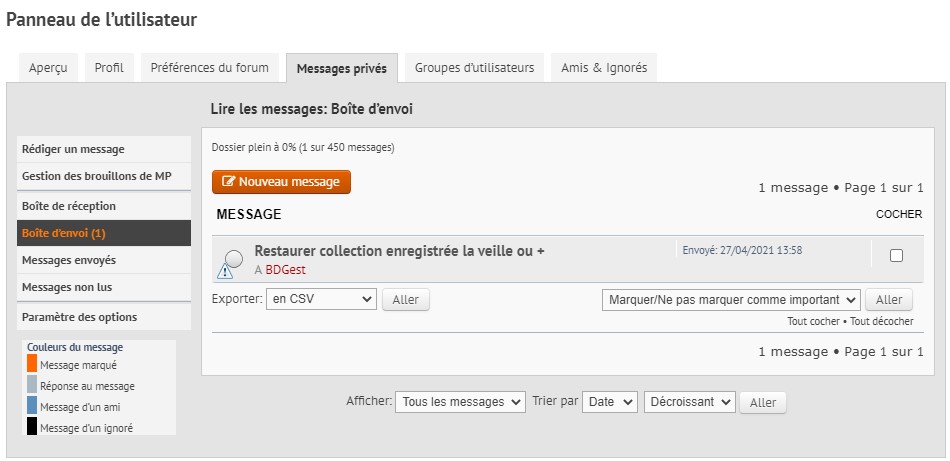The height and width of the screenshot is (461, 950).
Task: Switch to the Profil tab
Action: click(x=109, y=68)
